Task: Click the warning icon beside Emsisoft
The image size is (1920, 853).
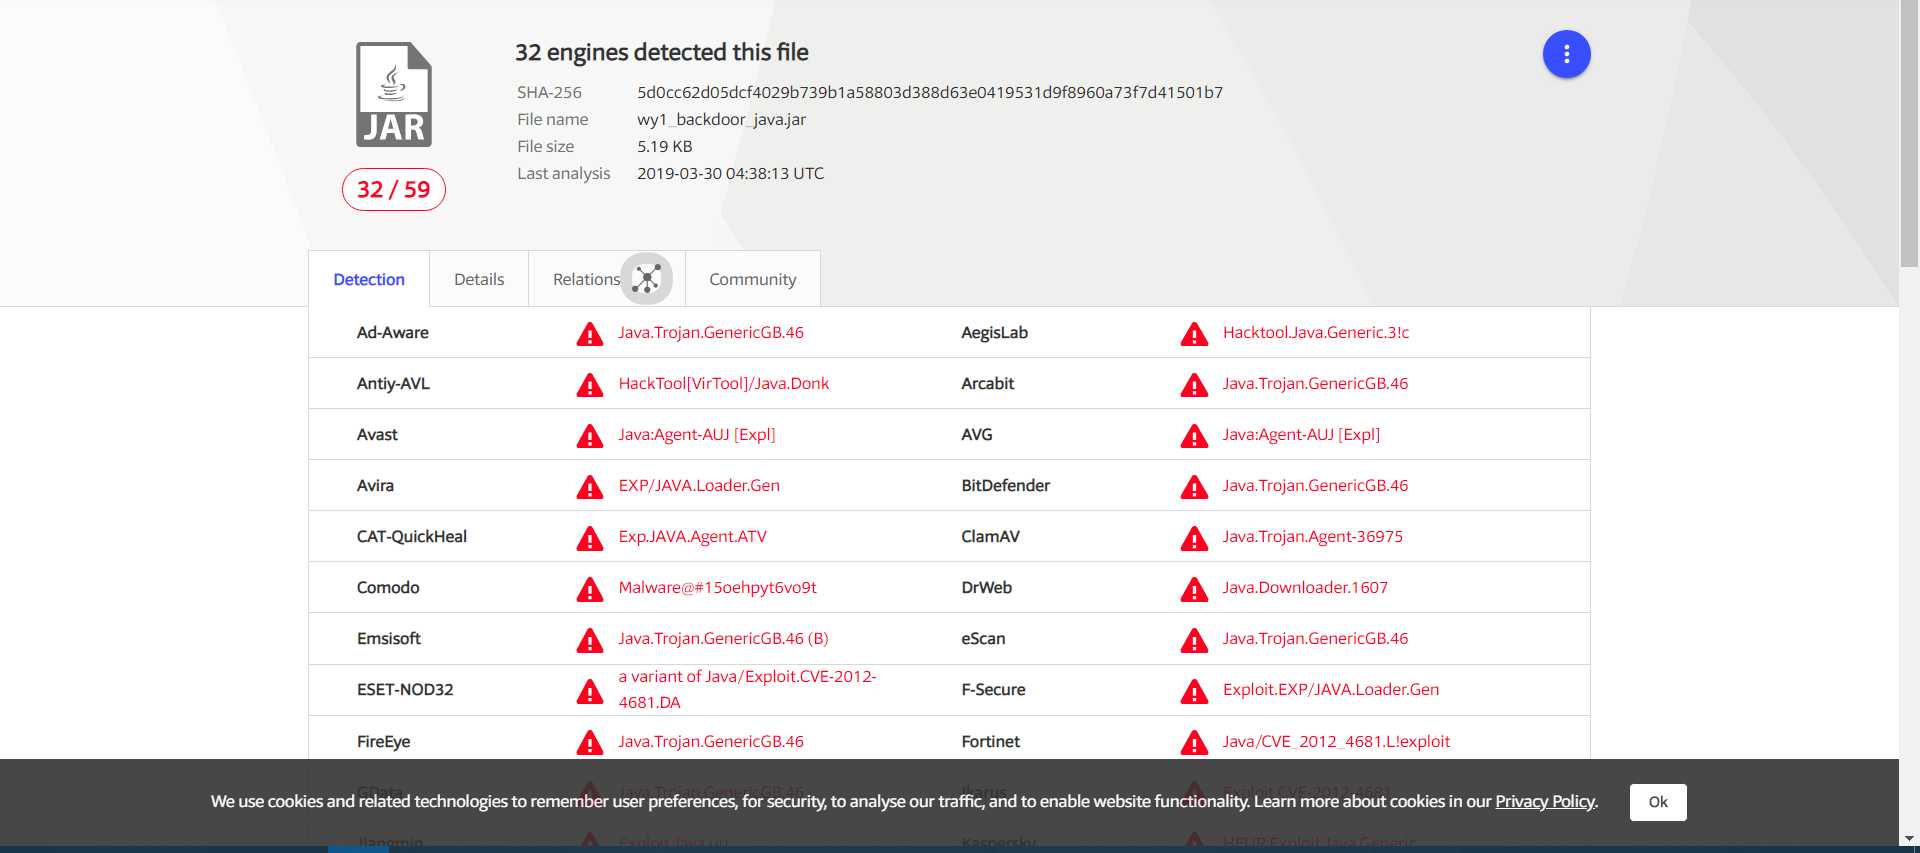Action: tap(590, 640)
